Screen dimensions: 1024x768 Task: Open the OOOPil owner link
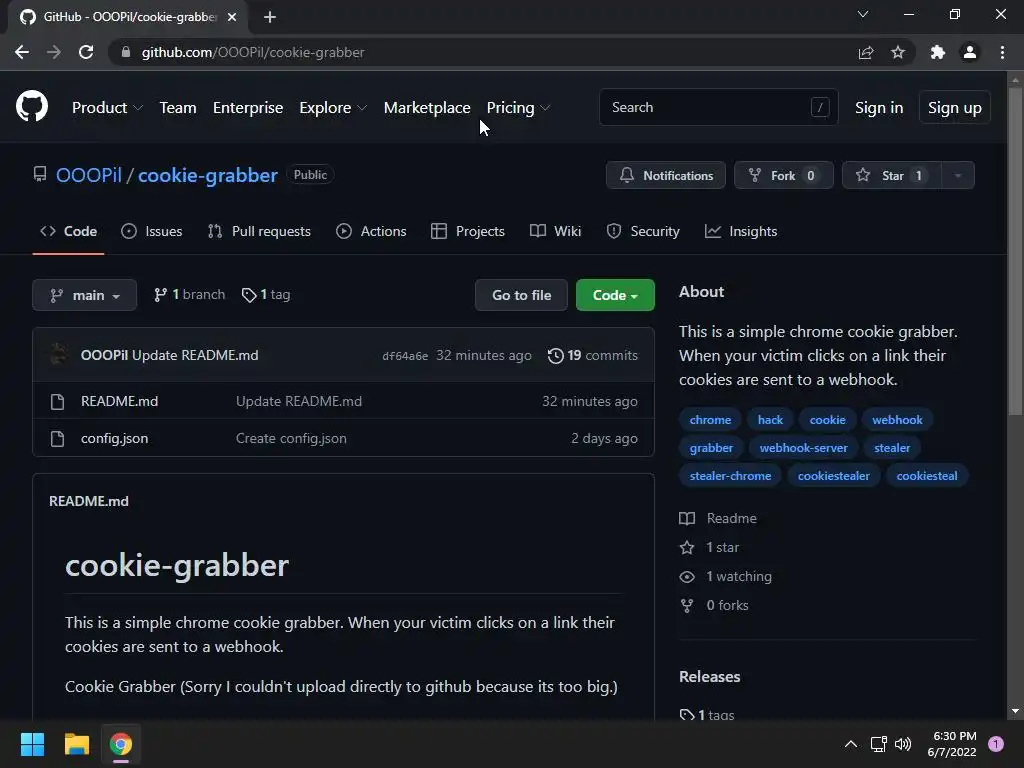89,175
